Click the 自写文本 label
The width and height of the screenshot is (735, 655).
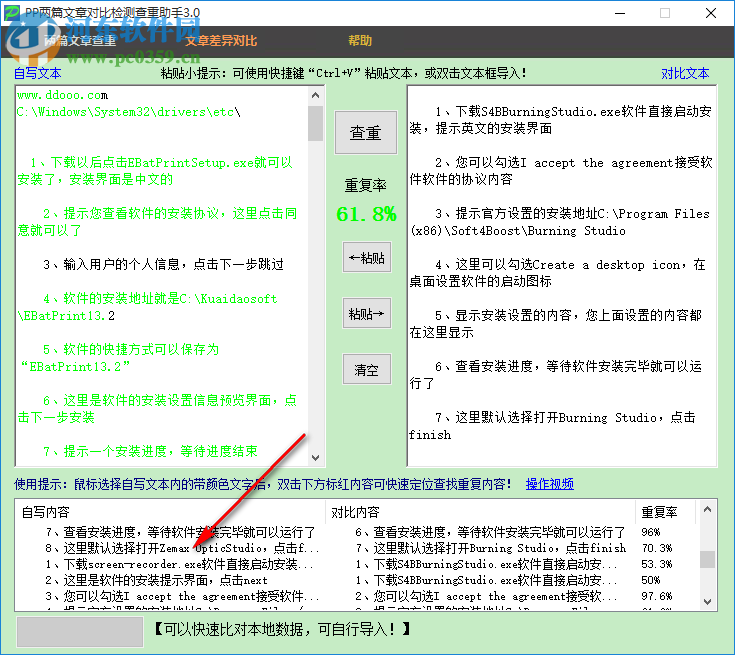38,73
